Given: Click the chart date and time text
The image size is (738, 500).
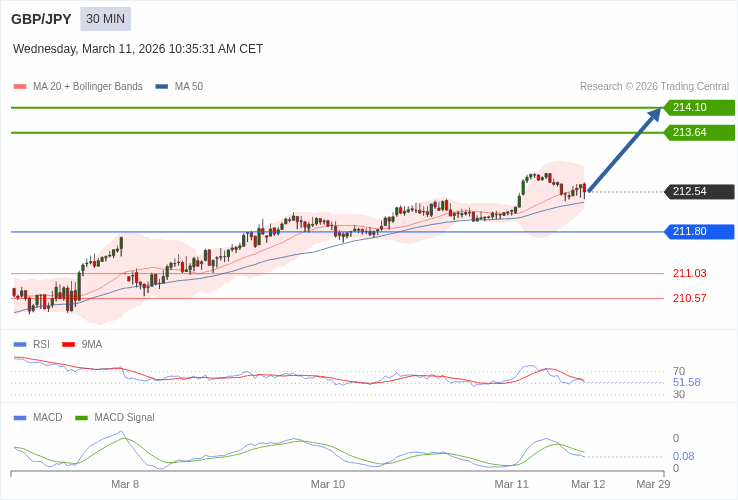Looking at the screenshot, I should [138, 49].
